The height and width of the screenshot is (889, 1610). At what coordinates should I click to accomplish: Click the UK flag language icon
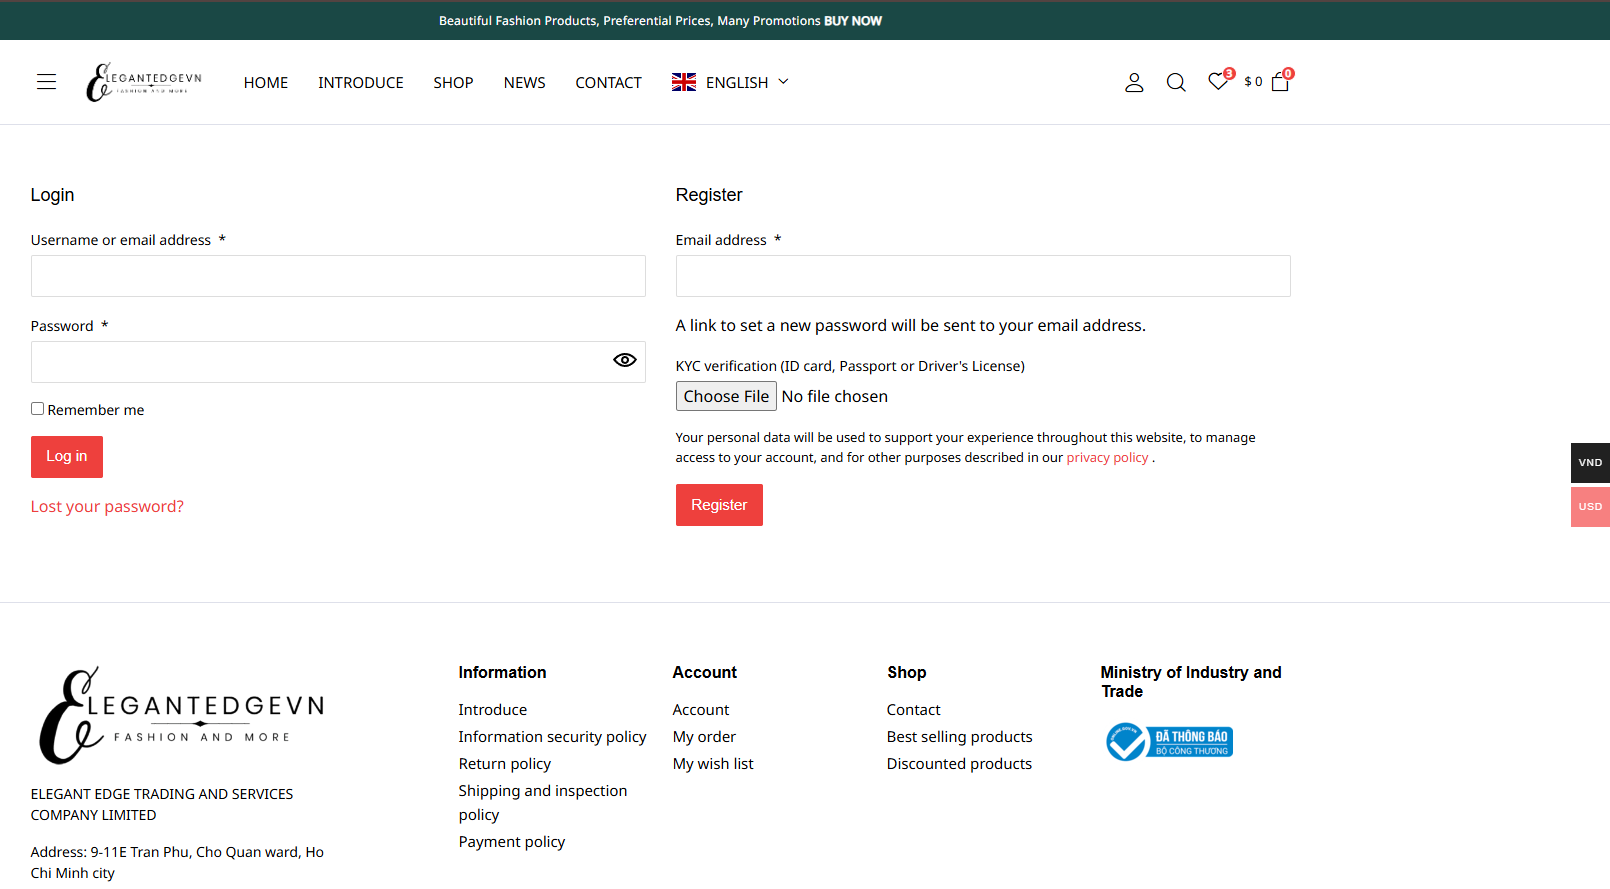tap(684, 82)
